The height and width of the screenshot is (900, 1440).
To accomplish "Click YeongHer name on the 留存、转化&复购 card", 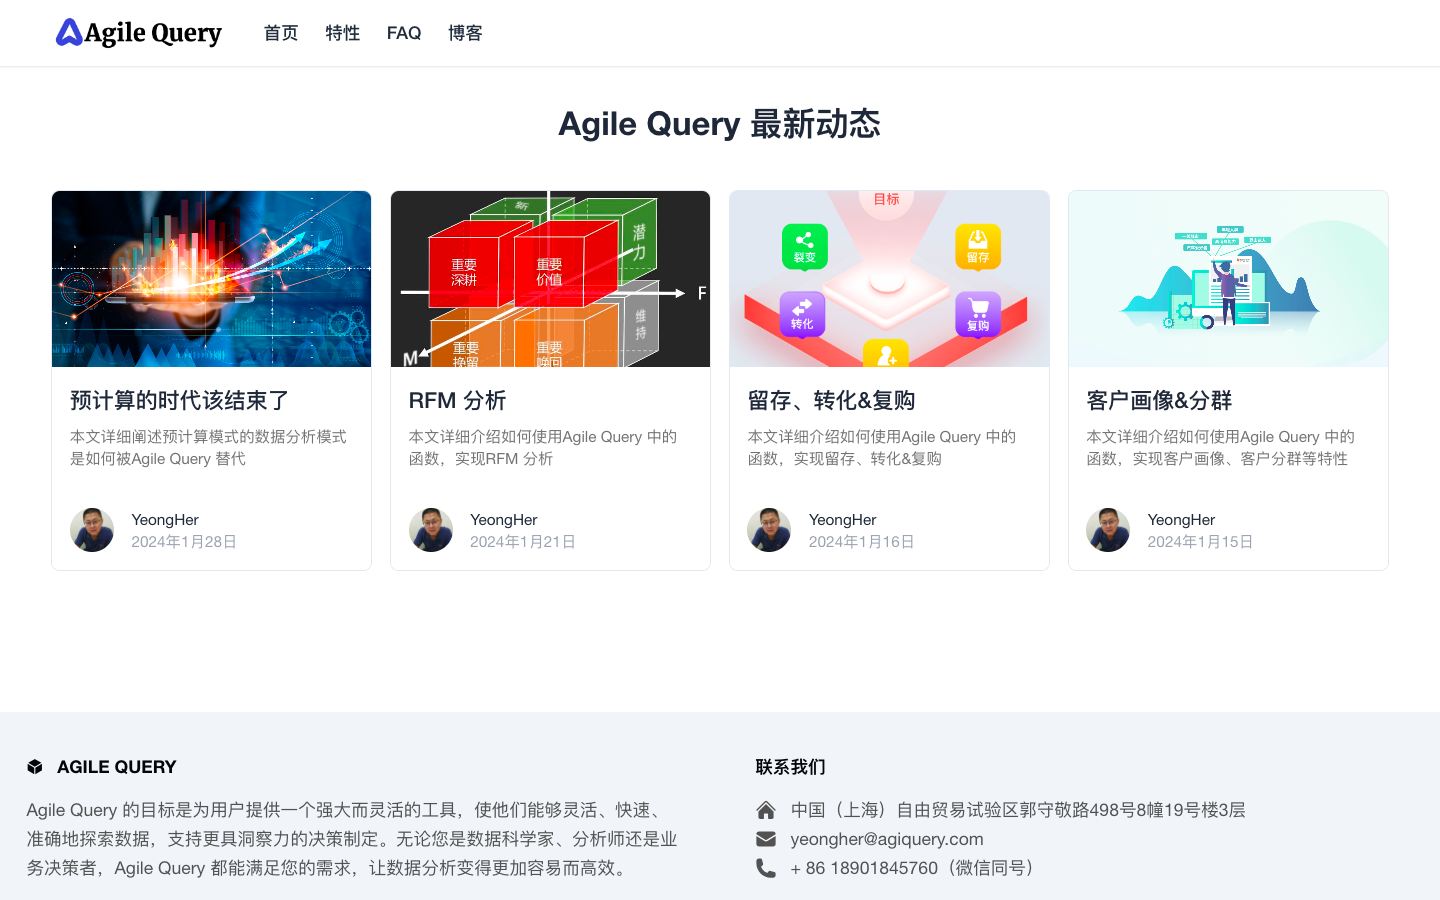I will (843, 520).
